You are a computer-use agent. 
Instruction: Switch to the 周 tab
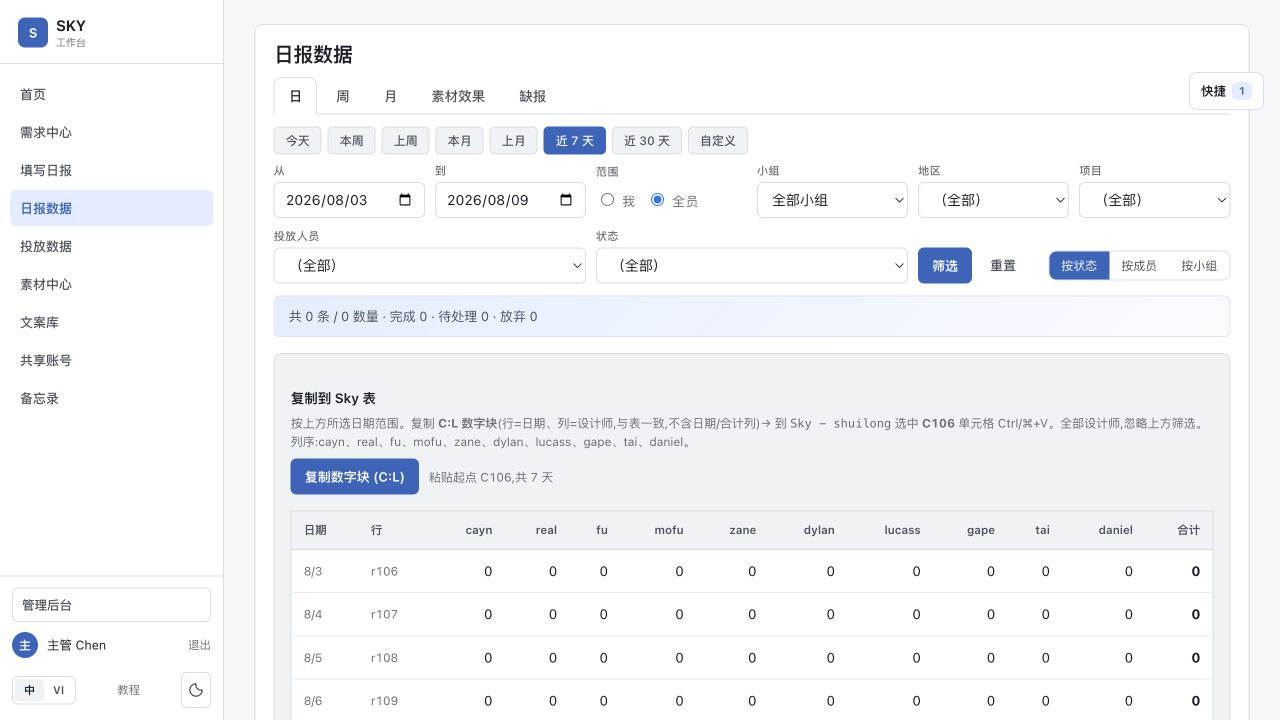click(x=343, y=97)
